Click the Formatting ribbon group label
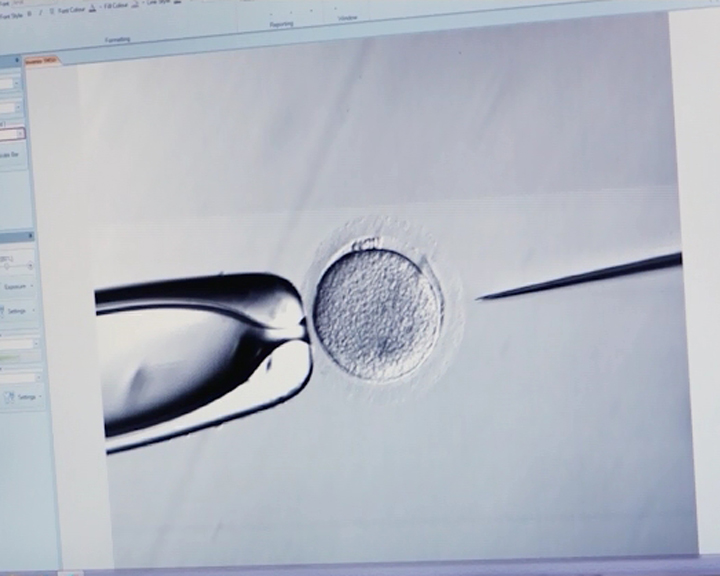 pos(118,40)
